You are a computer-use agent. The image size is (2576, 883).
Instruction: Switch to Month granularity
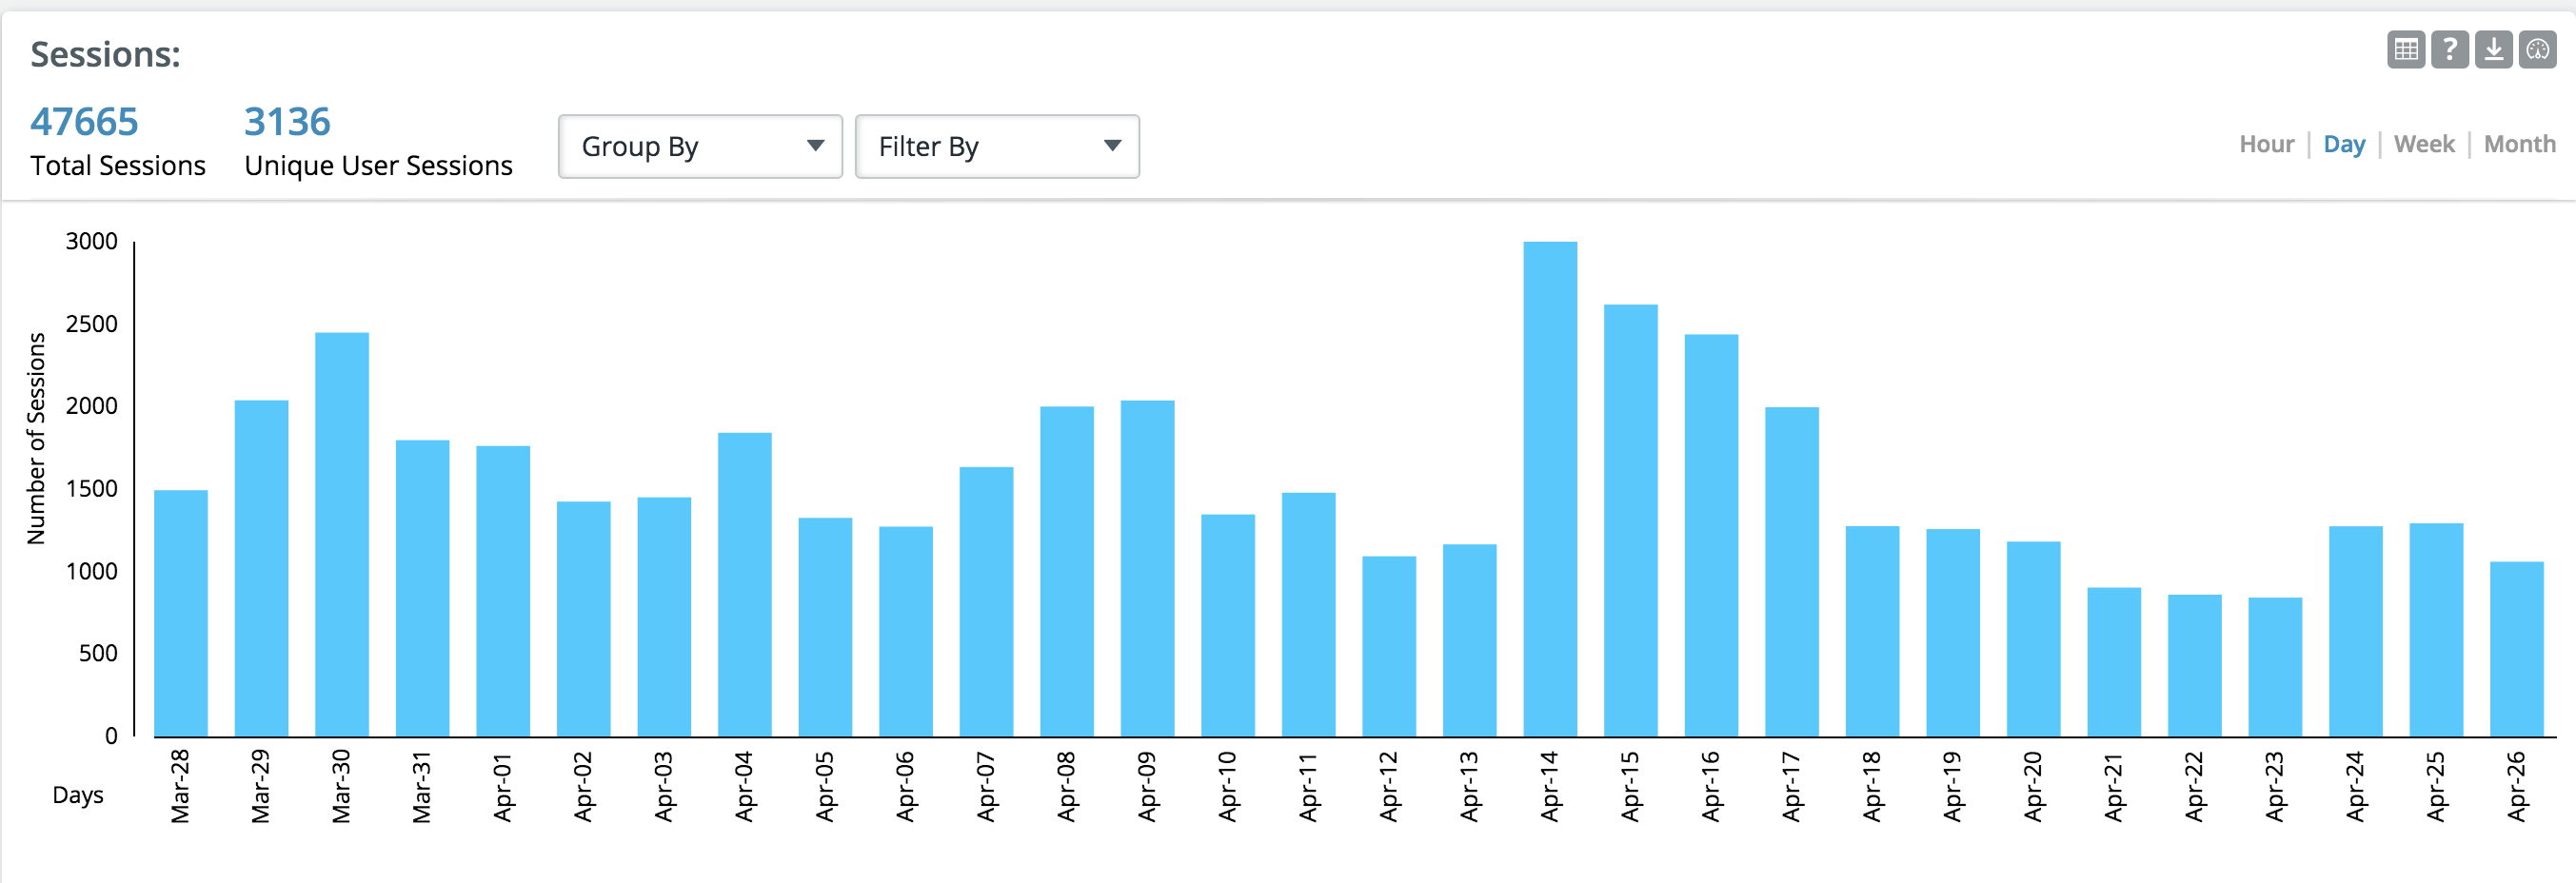2519,144
